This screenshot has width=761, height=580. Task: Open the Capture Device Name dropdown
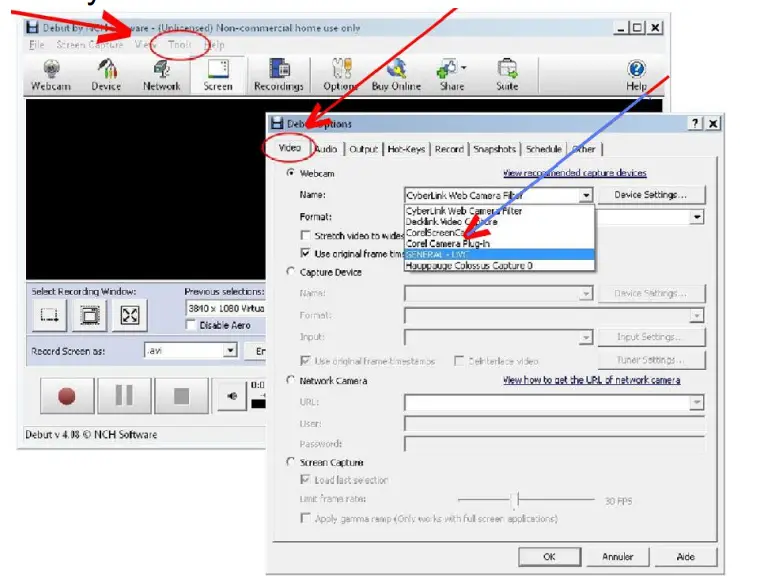pos(586,293)
